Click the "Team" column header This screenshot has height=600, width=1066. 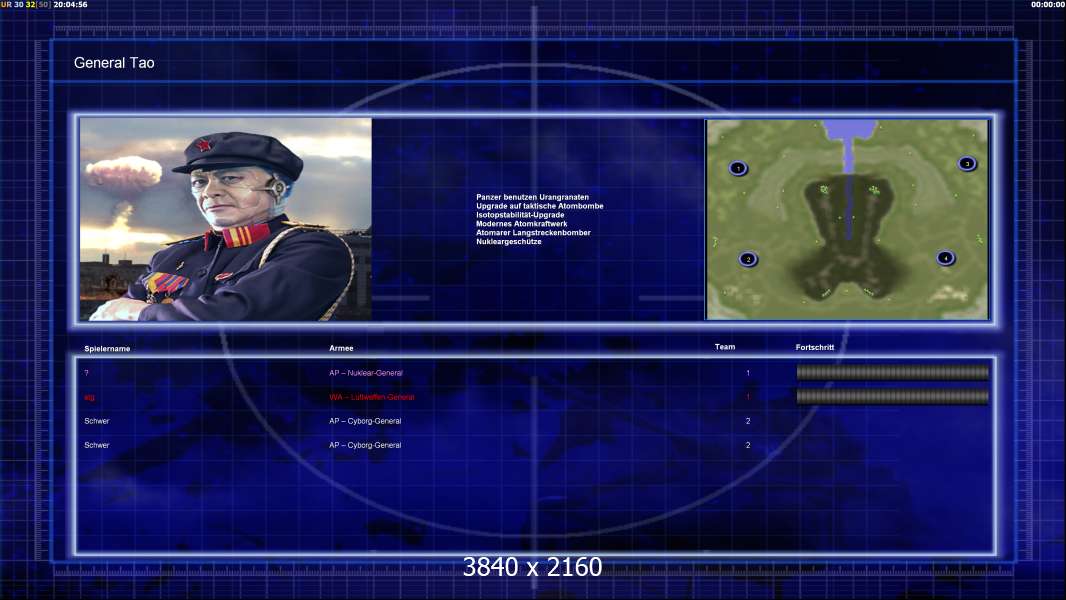click(x=725, y=347)
